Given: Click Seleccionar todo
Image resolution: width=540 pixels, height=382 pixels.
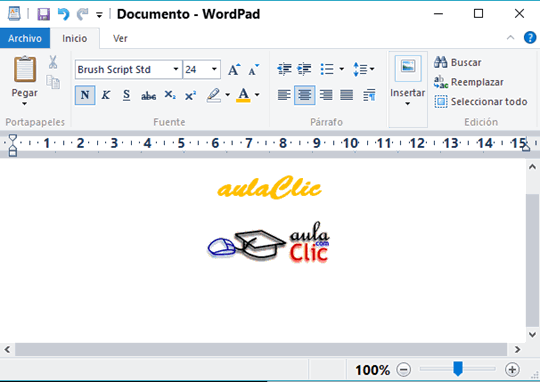Looking at the screenshot, I should pos(481,102).
